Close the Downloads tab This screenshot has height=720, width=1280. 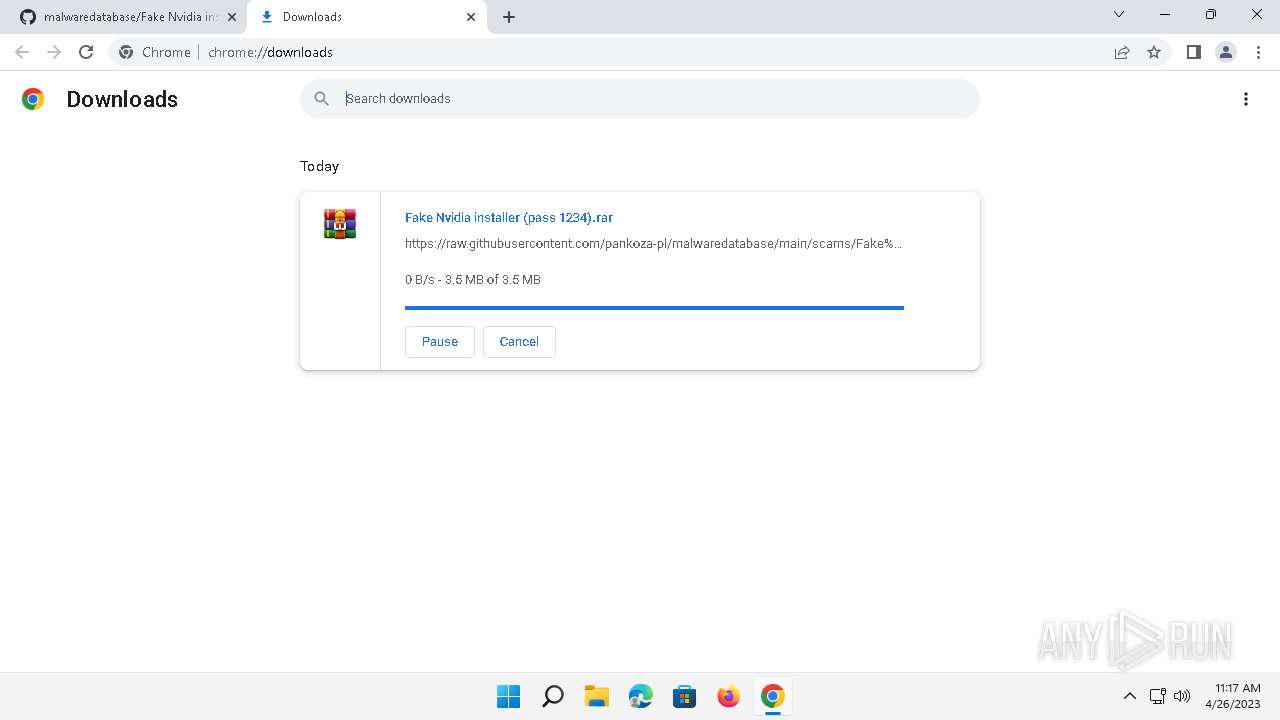(x=471, y=17)
